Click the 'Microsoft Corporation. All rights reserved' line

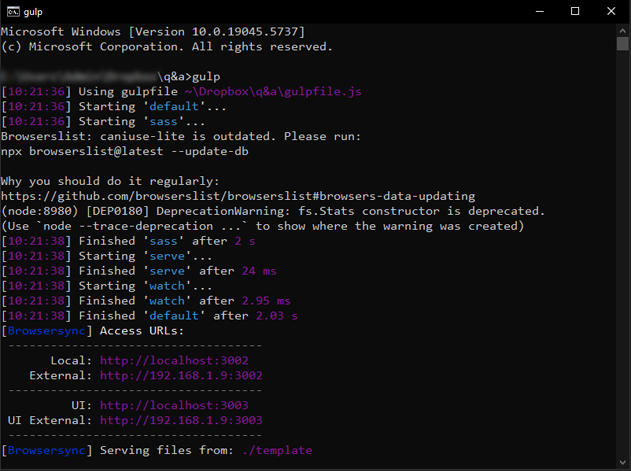(167, 47)
